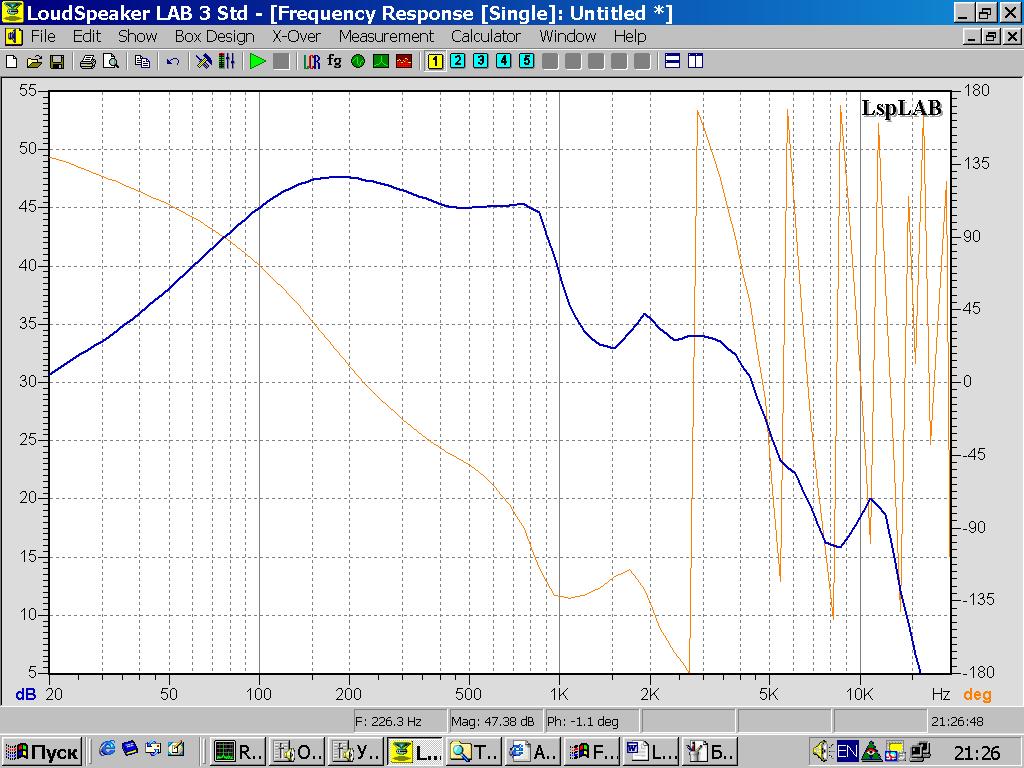Open Print Preview from the toolbar

(110, 61)
